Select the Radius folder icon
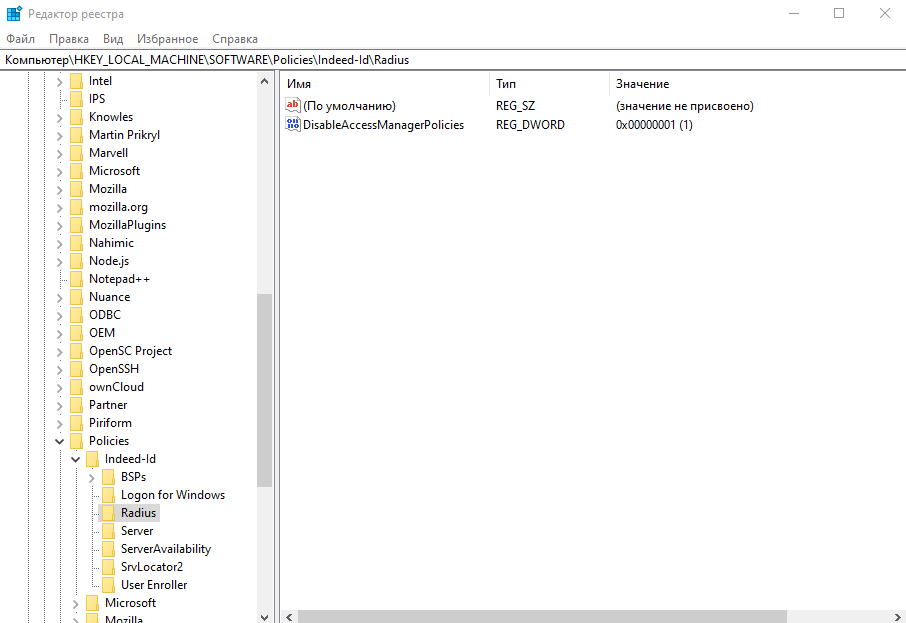 (x=108, y=513)
